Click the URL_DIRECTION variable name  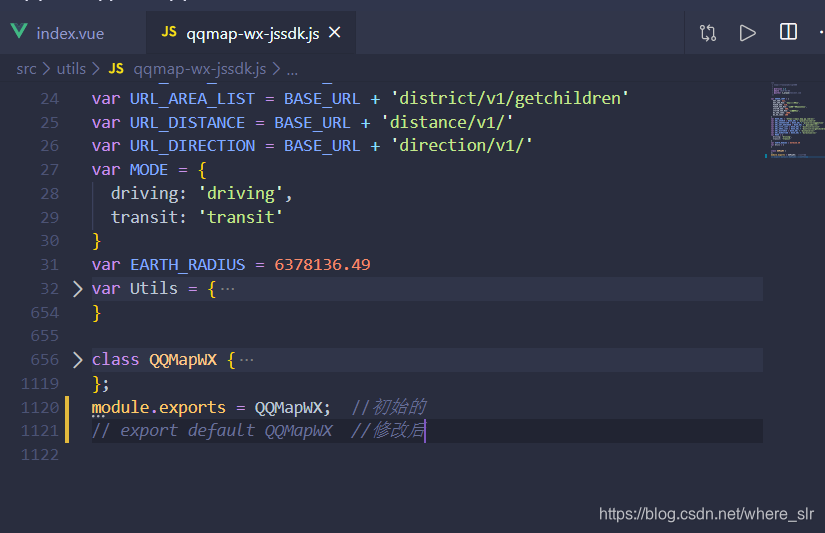[x=192, y=146]
